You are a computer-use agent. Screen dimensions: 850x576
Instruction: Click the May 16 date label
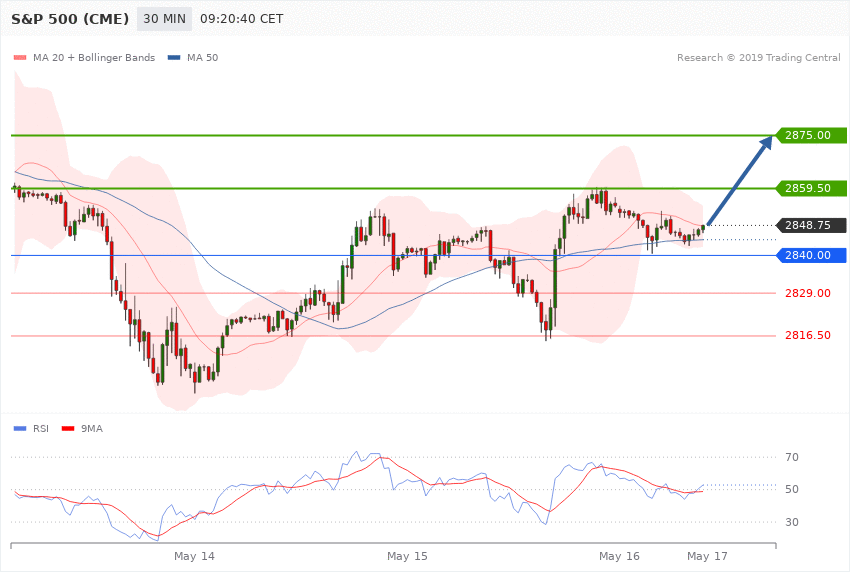[x=619, y=556]
